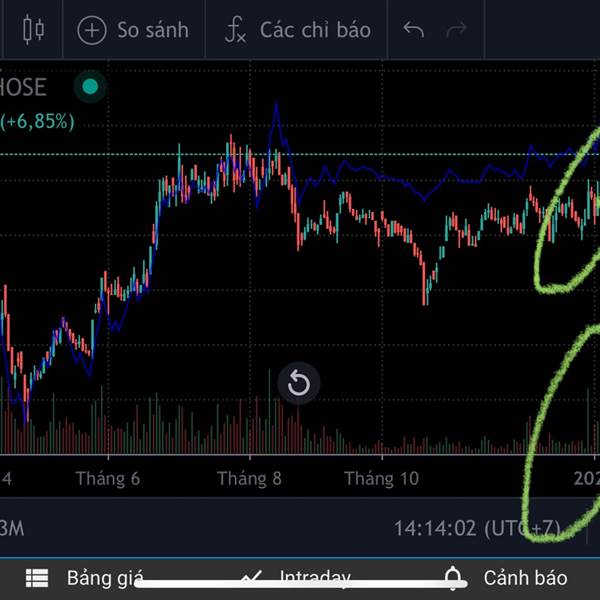Undo the last chart action
This screenshot has height=600, width=600.
(414, 30)
